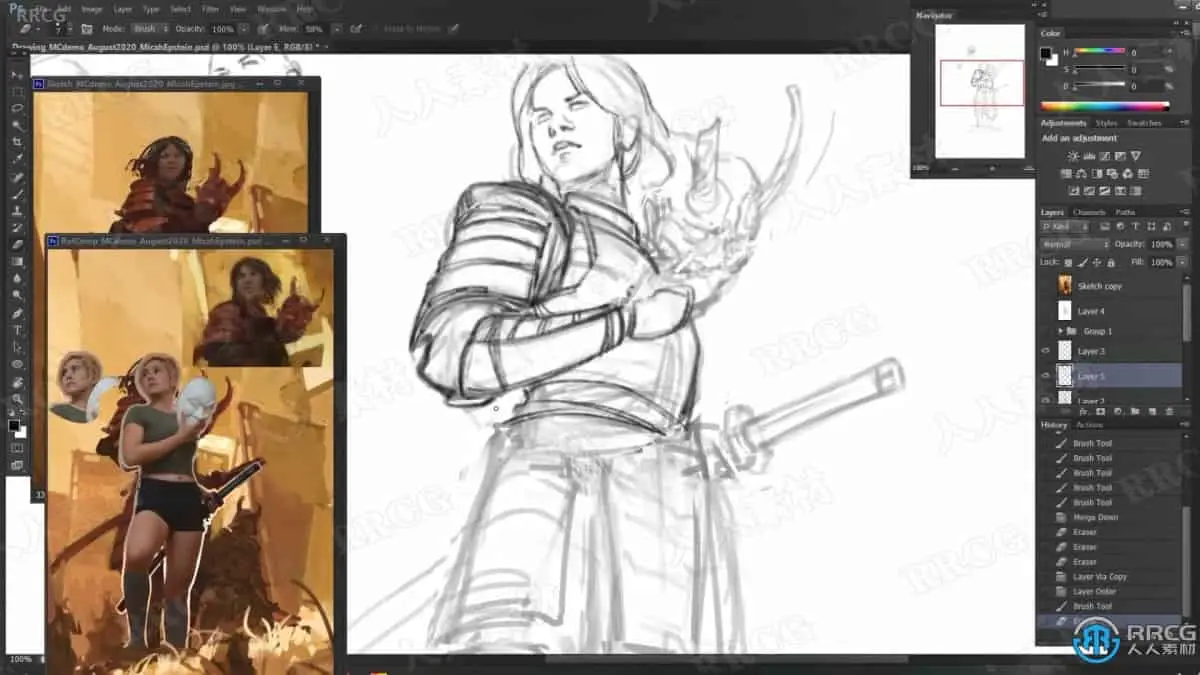Click the H hue slider in Color panel
Image resolution: width=1200 pixels, height=675 pixels.
coord(1098,53)
